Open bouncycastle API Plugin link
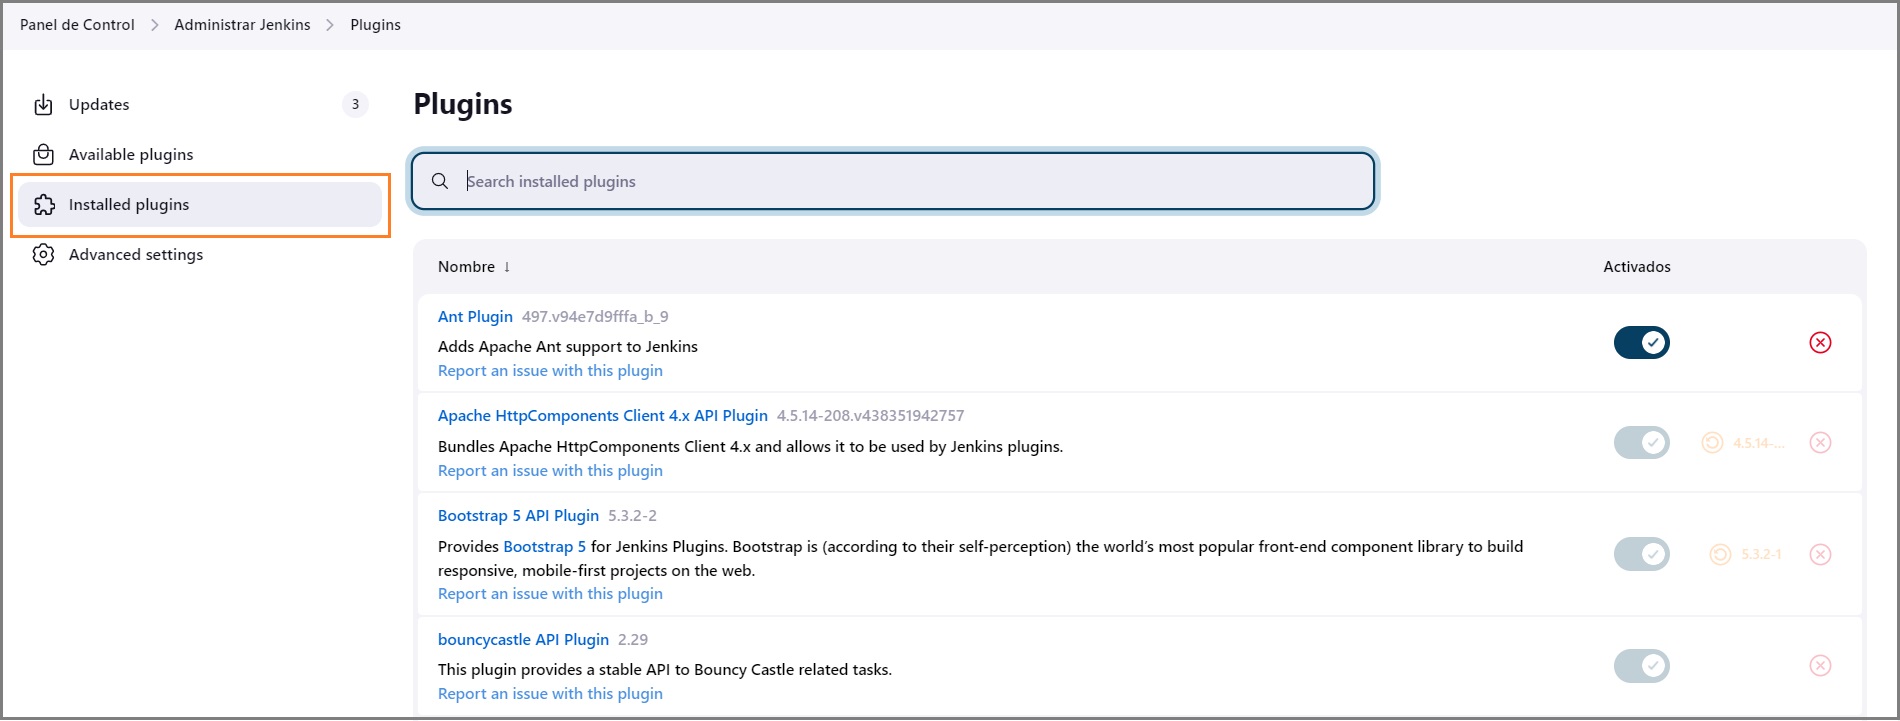The width and height of the screenshot is (1900, 721). click(523, 640)
